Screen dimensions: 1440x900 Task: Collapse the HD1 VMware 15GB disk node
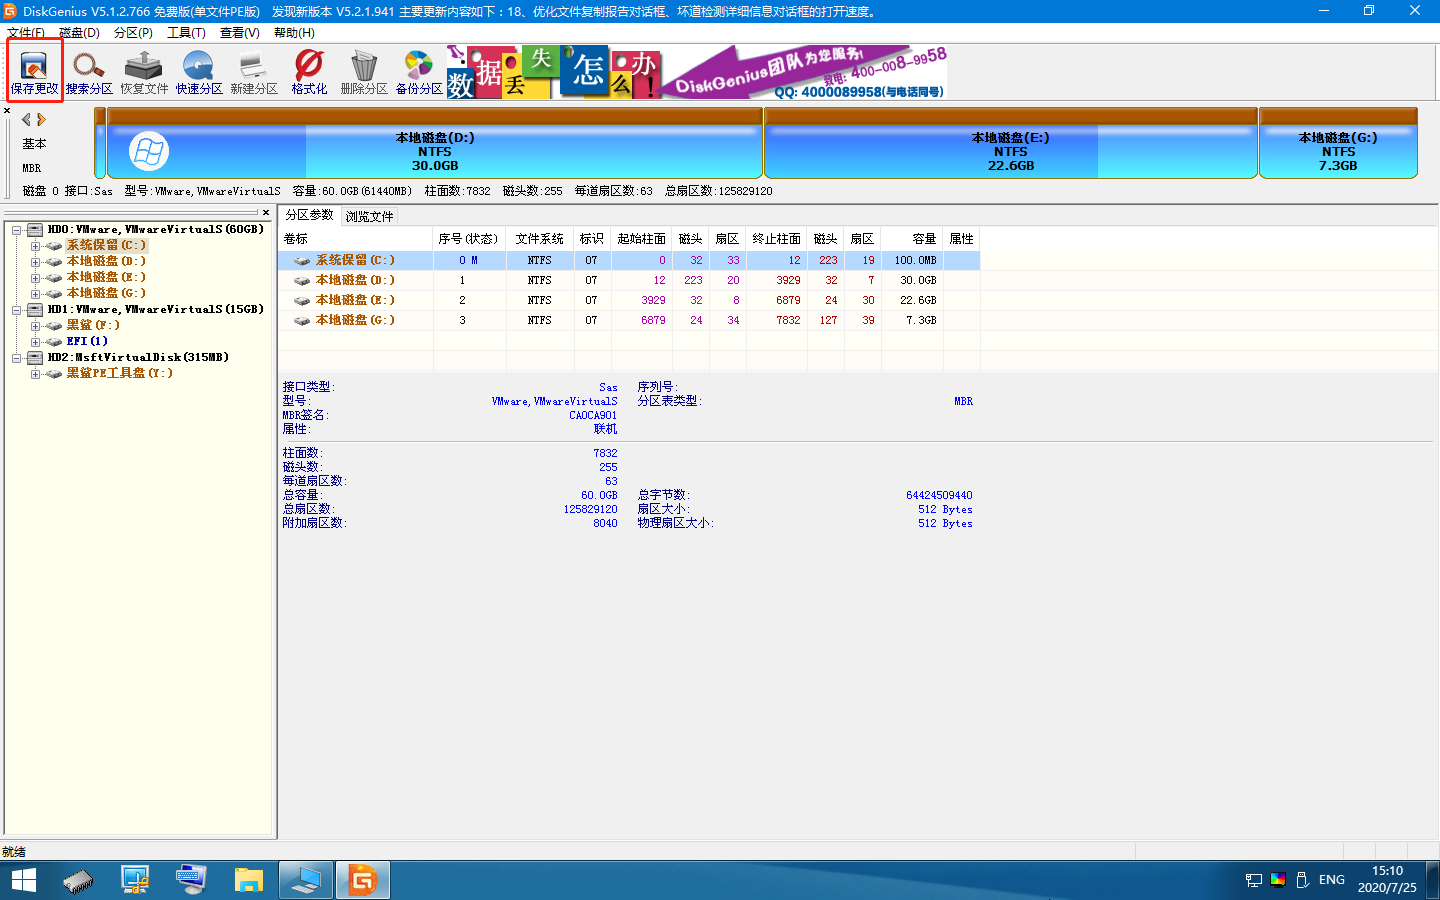pos(17,310)
